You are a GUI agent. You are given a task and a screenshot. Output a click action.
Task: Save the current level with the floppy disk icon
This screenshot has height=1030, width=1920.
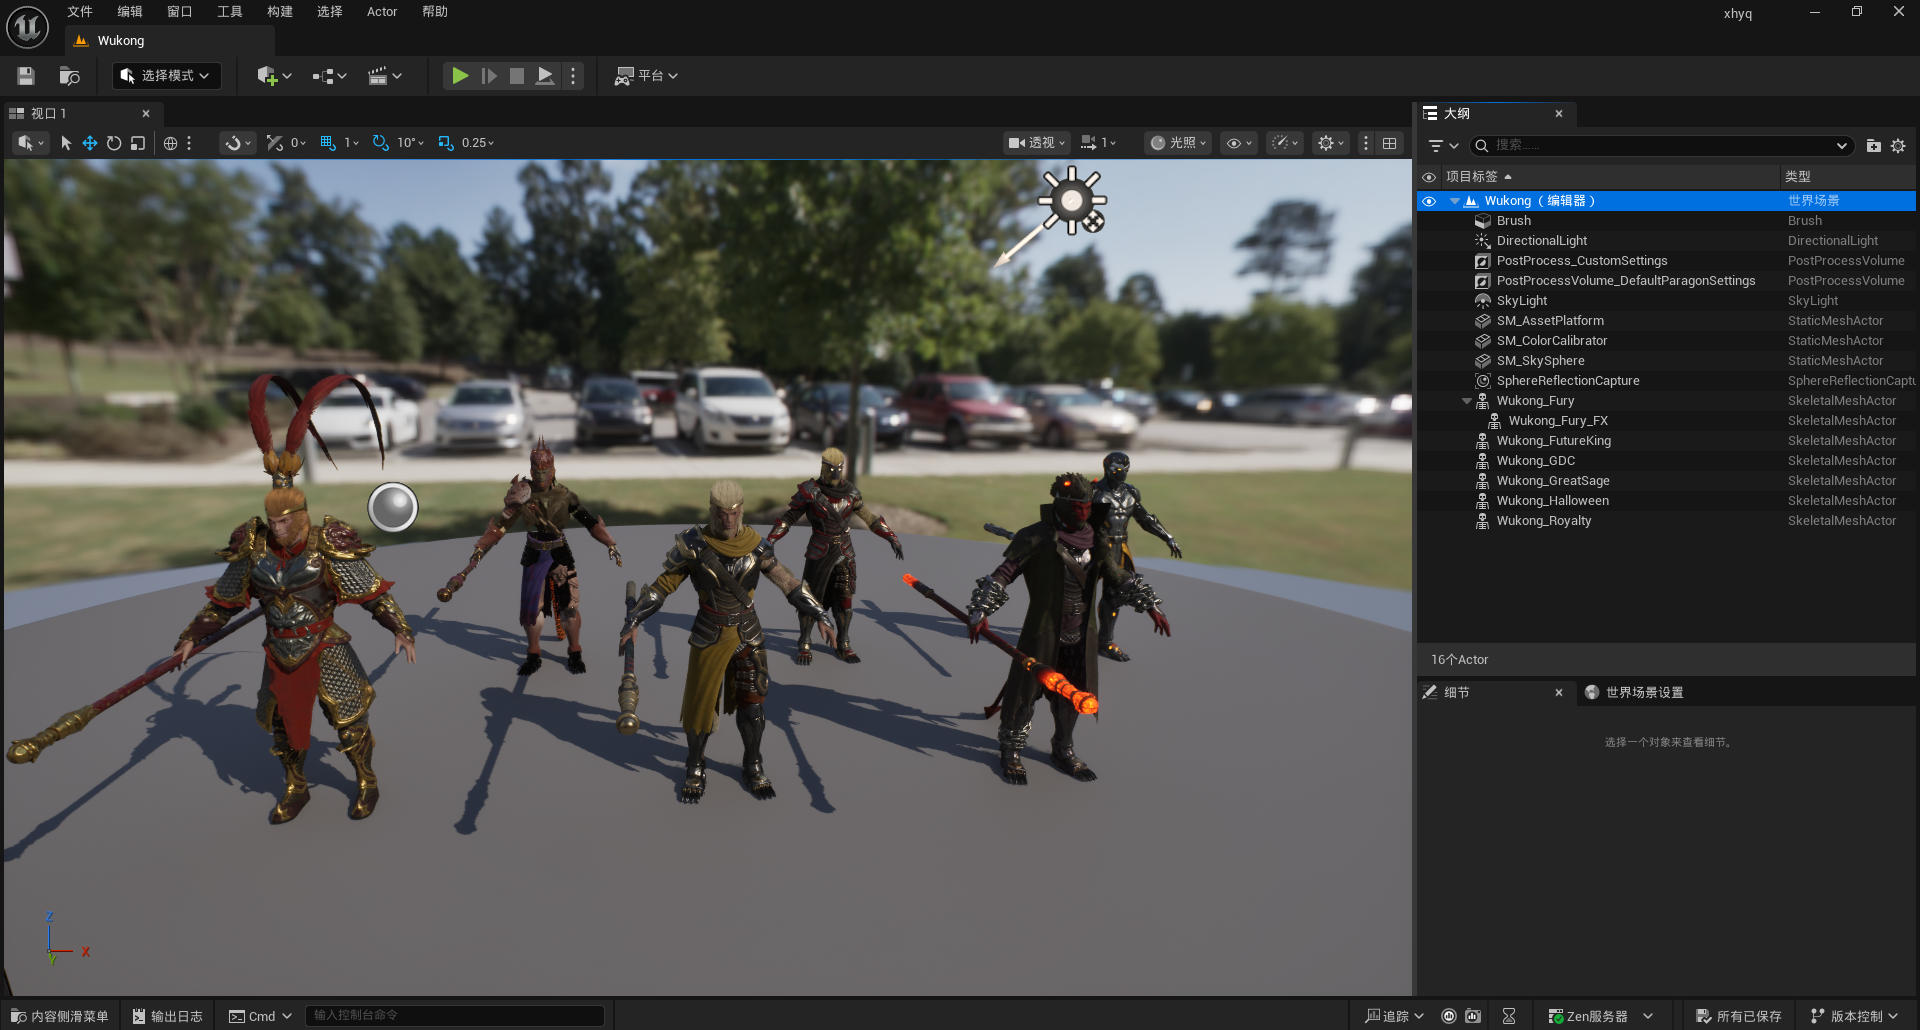click(x=26, y=76)
